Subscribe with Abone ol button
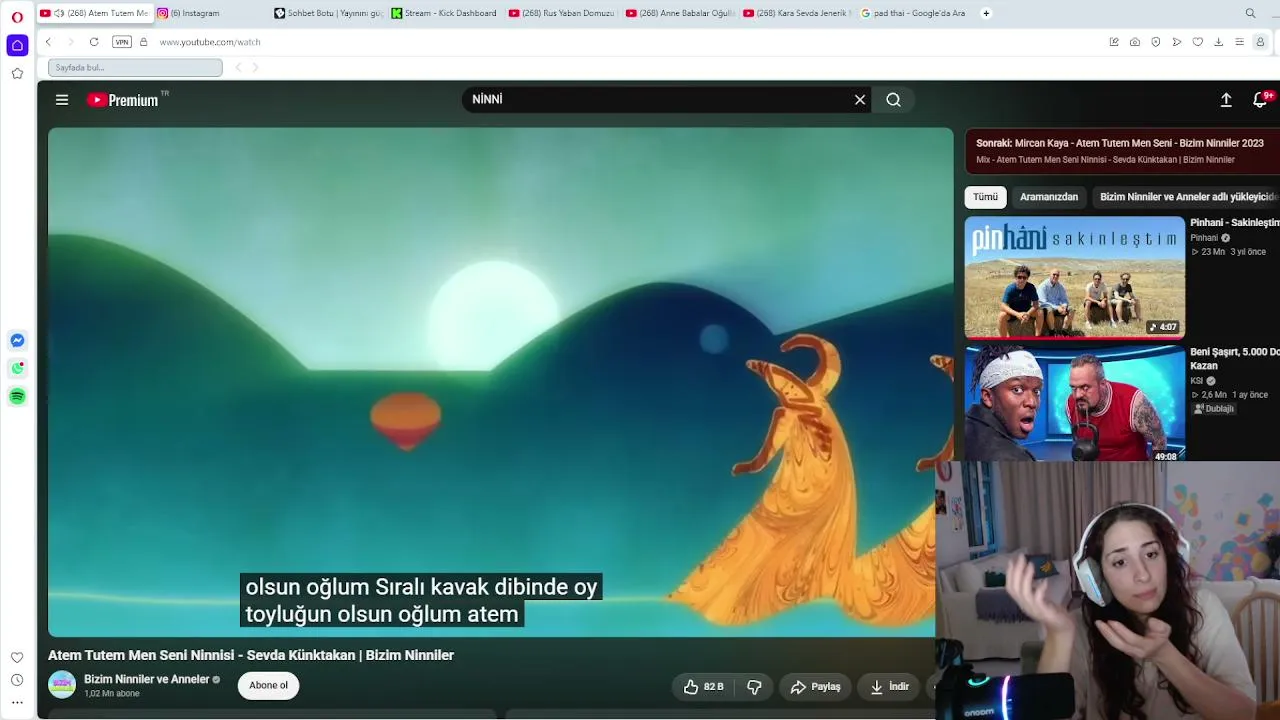Image resolution: width=1280 pixels, height=720 pixels. point(268,685)
